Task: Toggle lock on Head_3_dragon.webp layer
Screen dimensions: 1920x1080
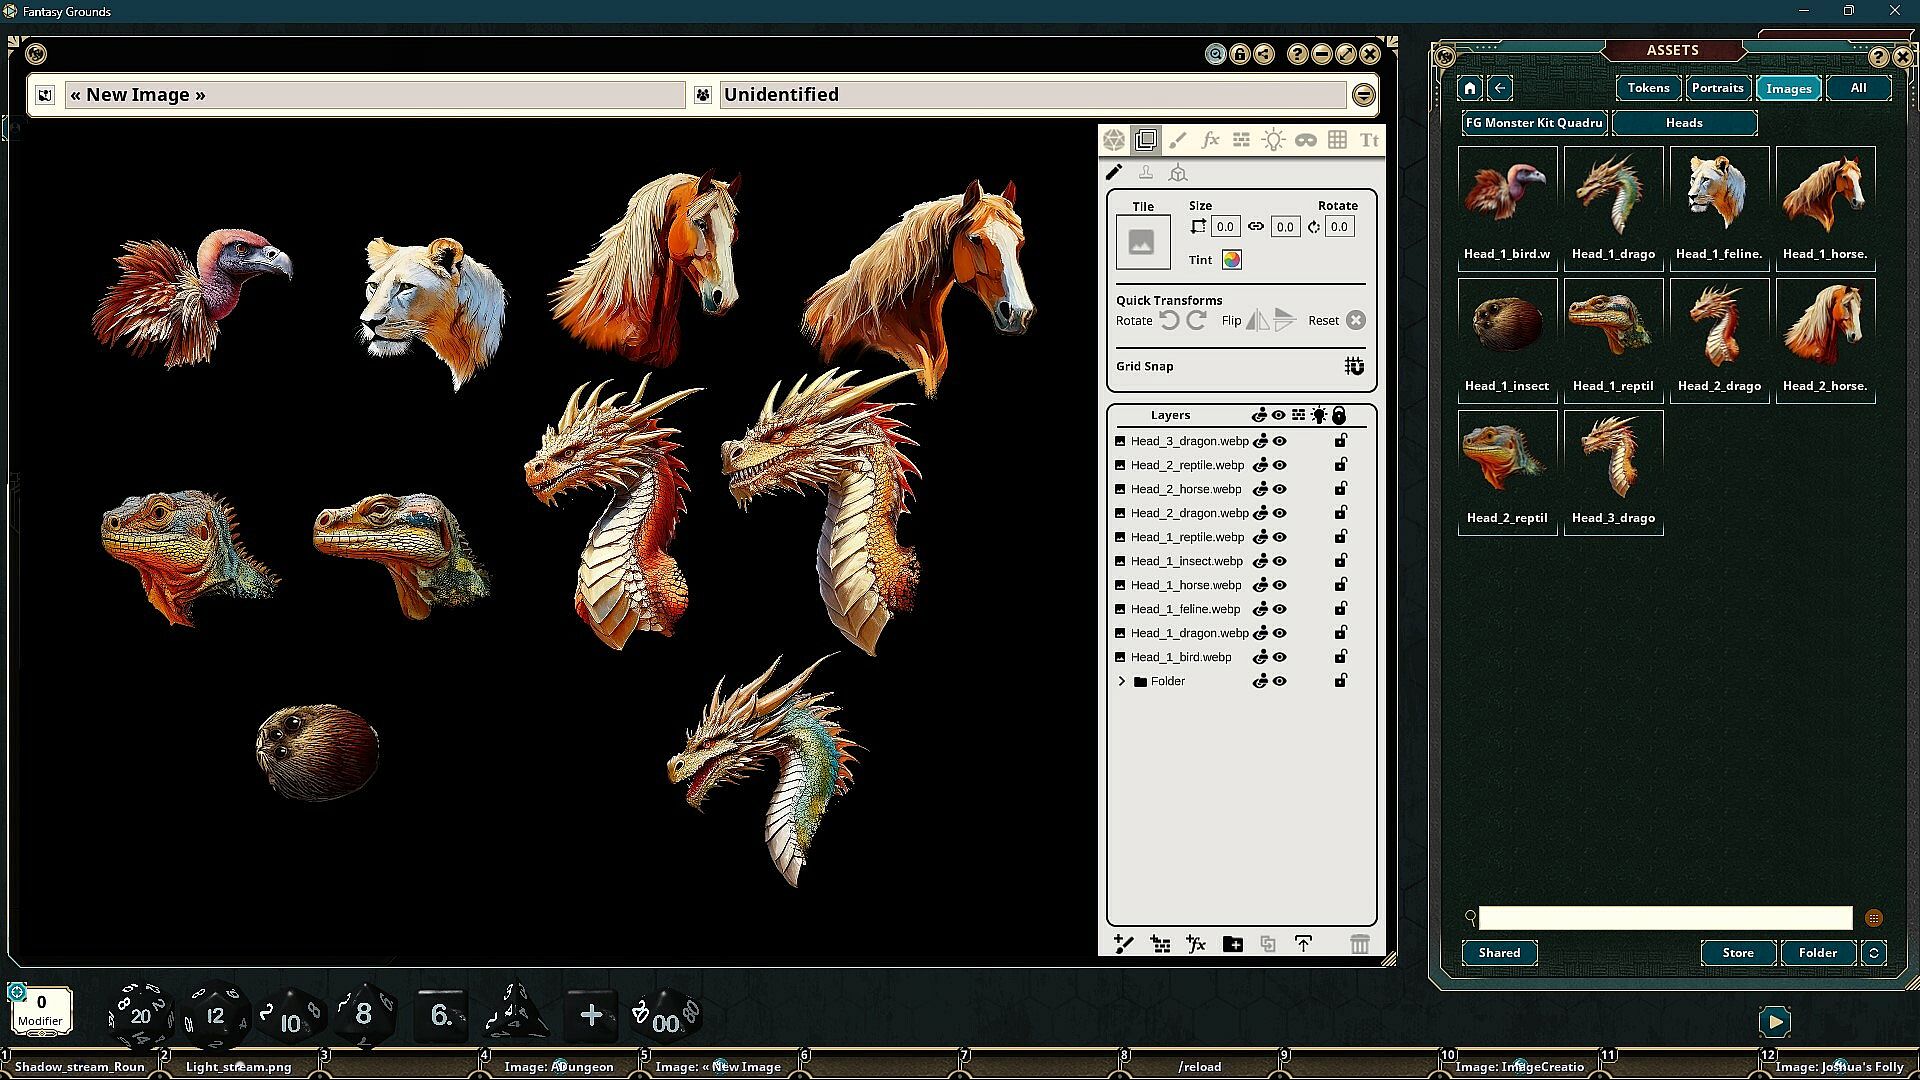Action: (x=1340, y=441)
